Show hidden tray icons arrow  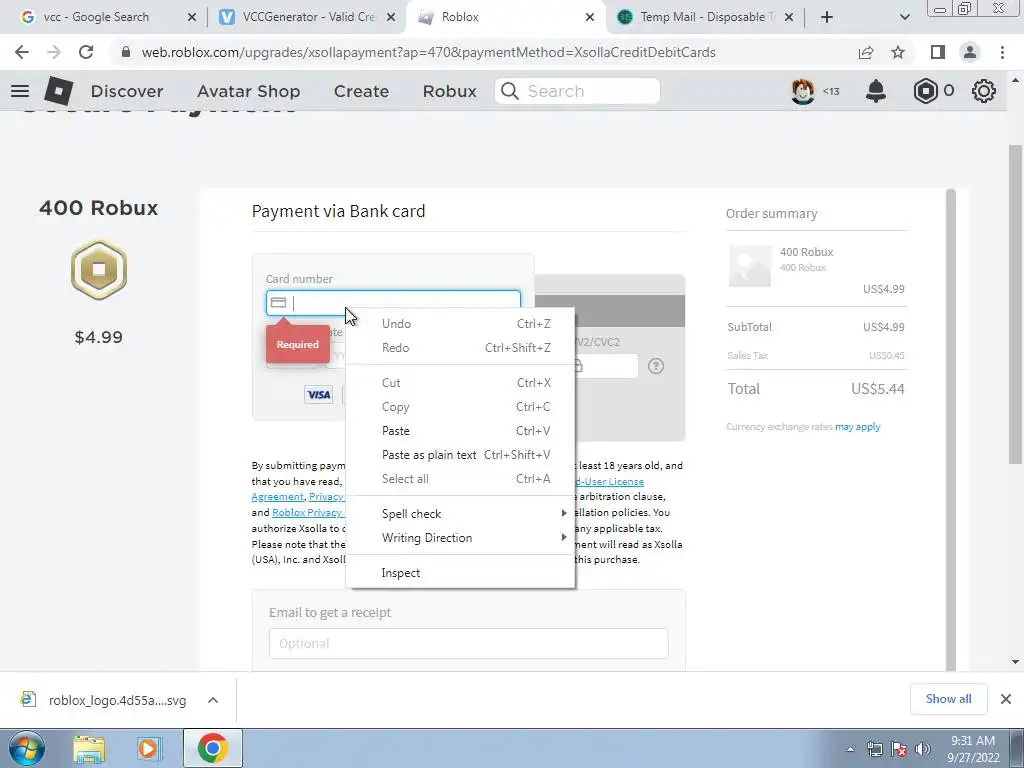(850, 749)
